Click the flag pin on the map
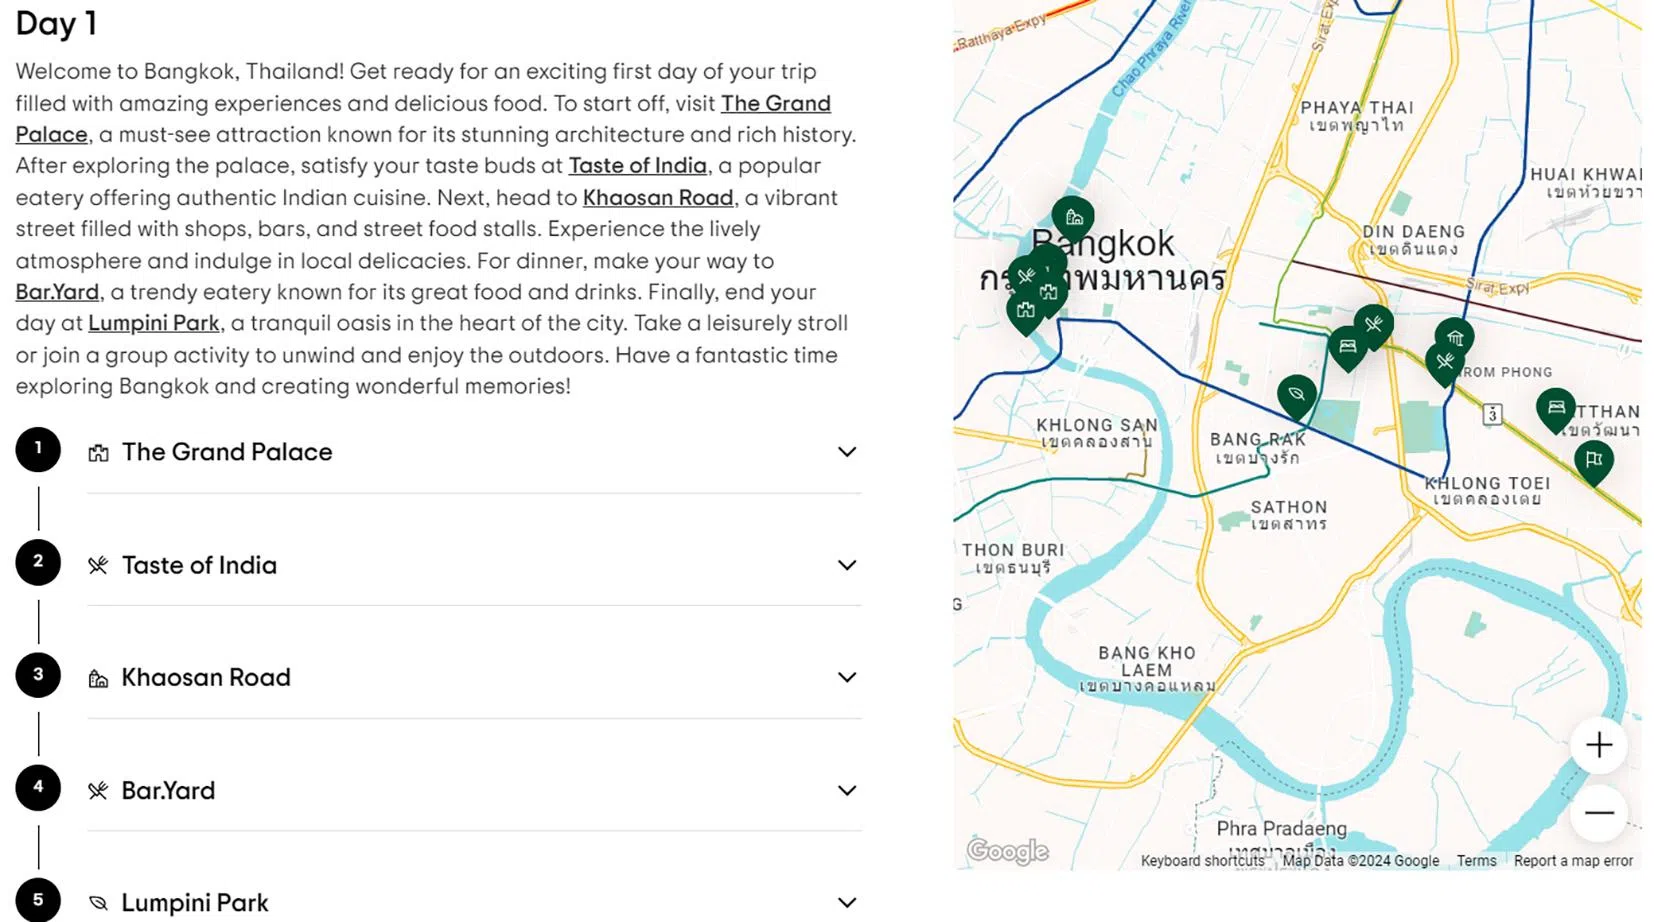 tap(1593, 460)
